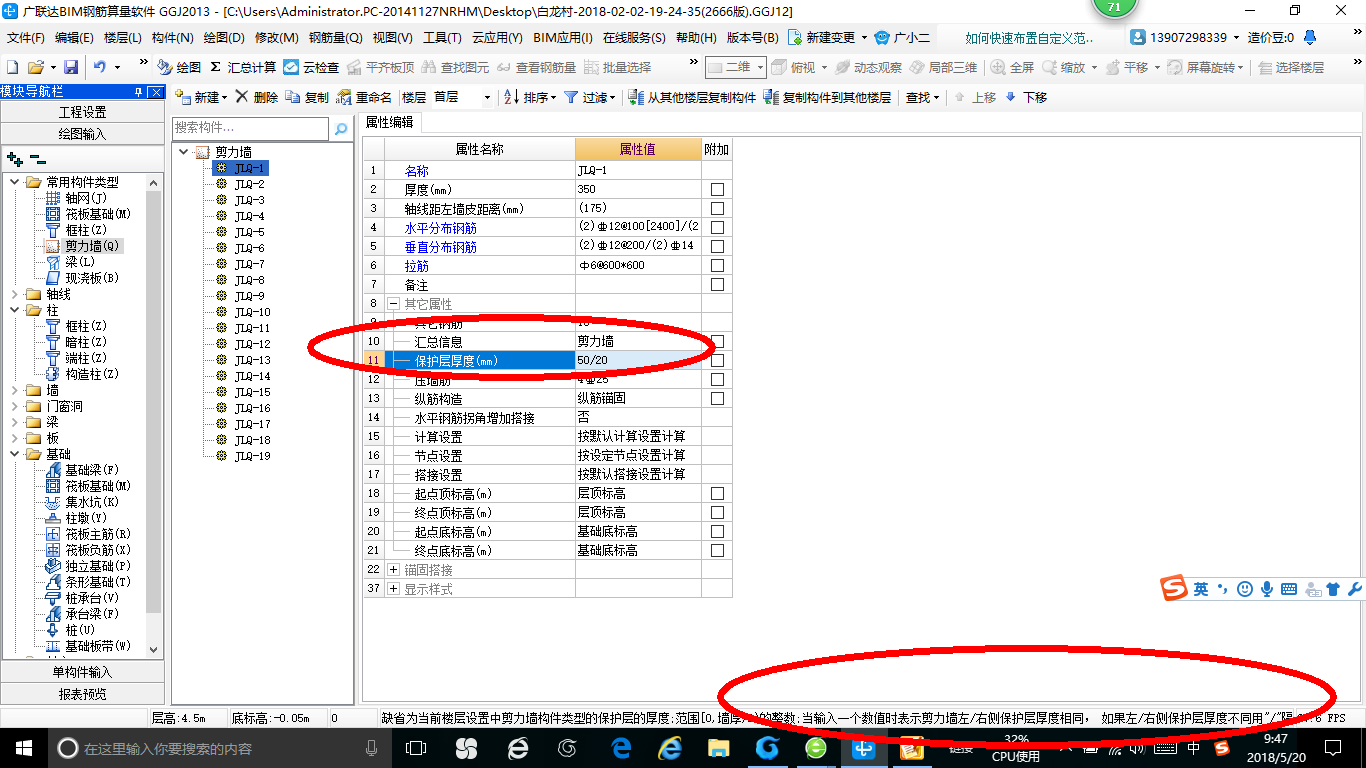The height and width of the screenshot is (768, 1366).
Task: Check 附加 box for 备注 row
Action: coord(717,285)
